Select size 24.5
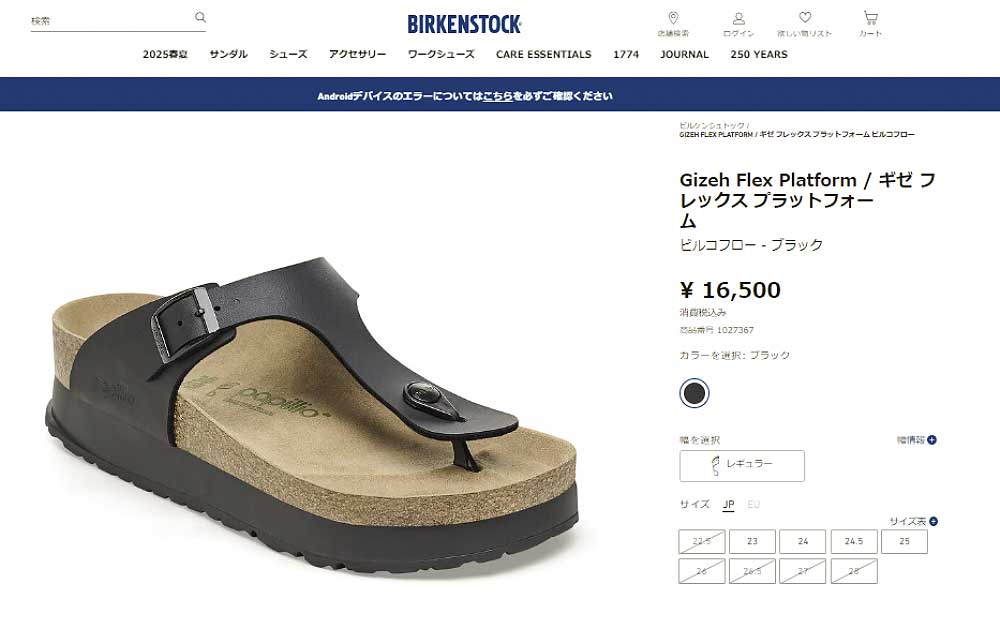The width and height of the screenshot is (1000, 628). 853,541
